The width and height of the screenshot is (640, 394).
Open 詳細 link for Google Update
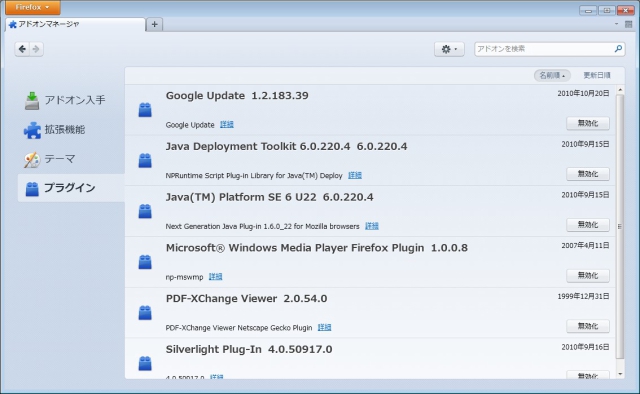point(227,125)
